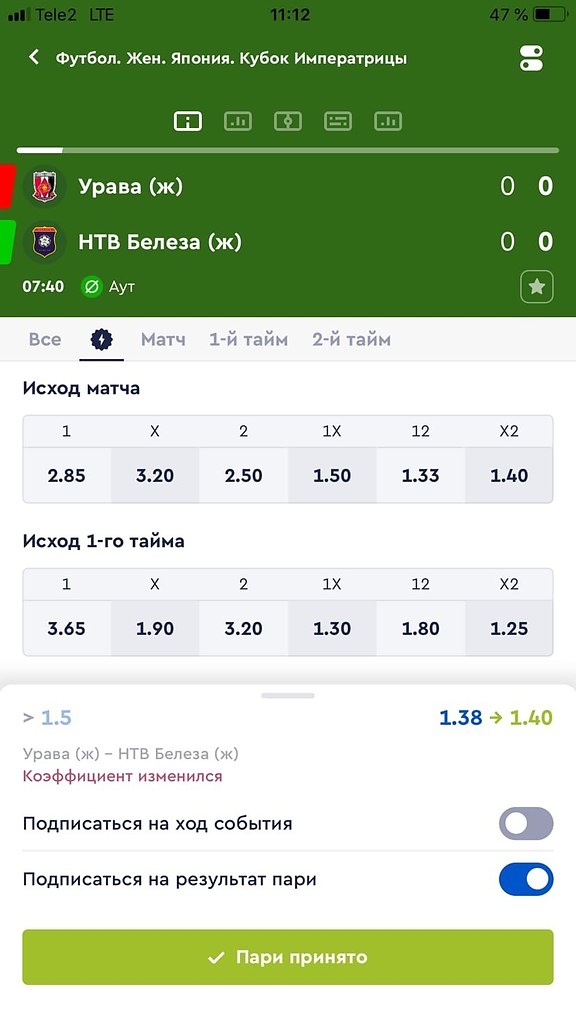This screenshot has height=1024, width=576.
Task: Switch to the 2-й тайм tab
Action: [351, 340]
